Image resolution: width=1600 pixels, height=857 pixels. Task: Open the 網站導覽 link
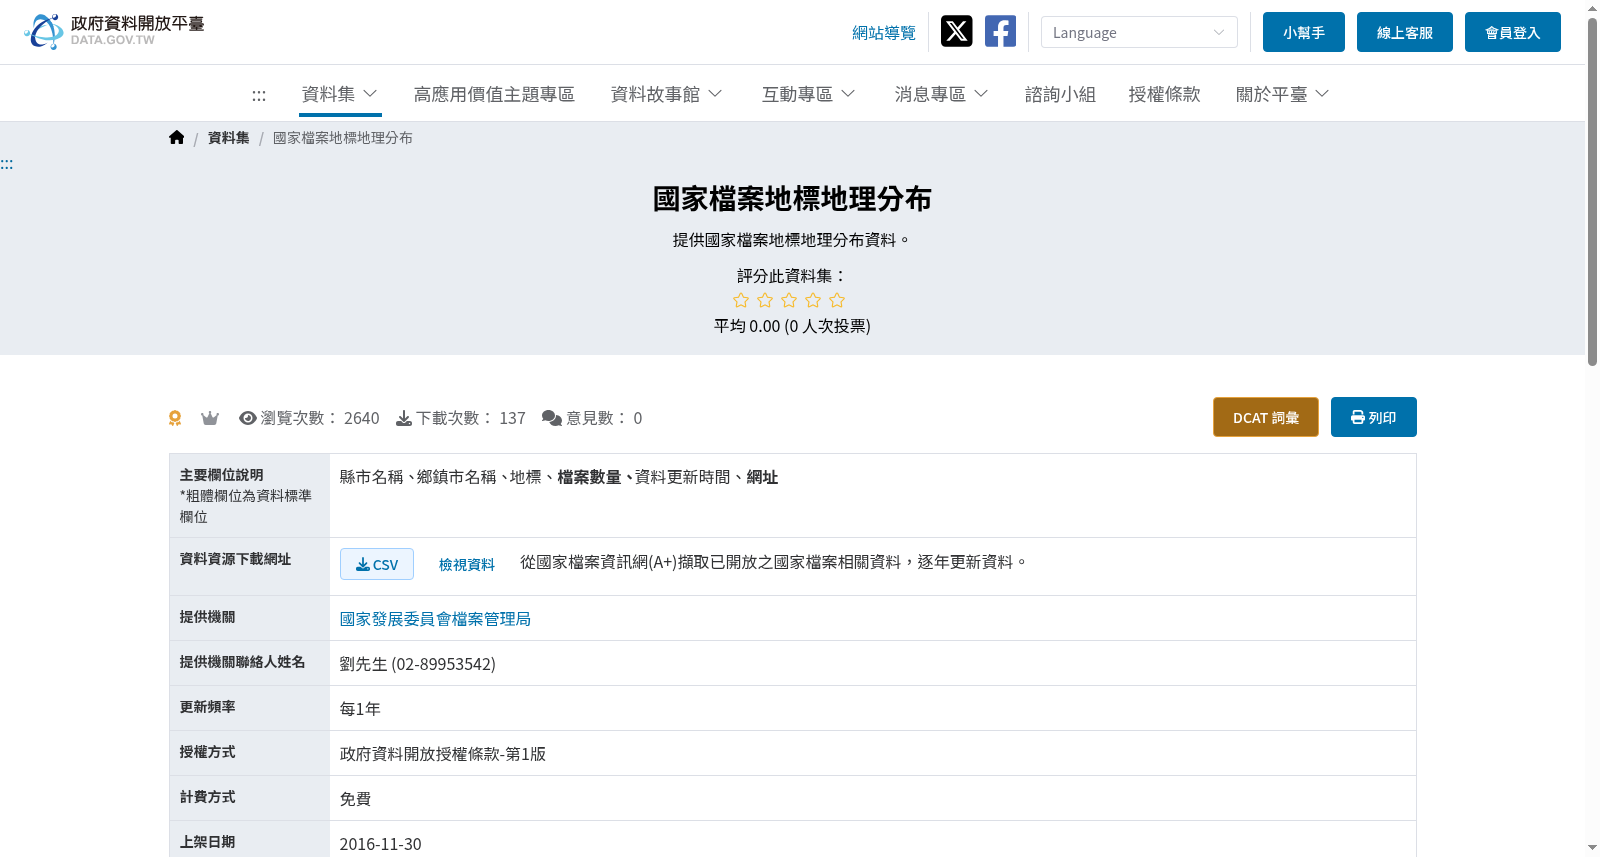(x=884, y=33)
